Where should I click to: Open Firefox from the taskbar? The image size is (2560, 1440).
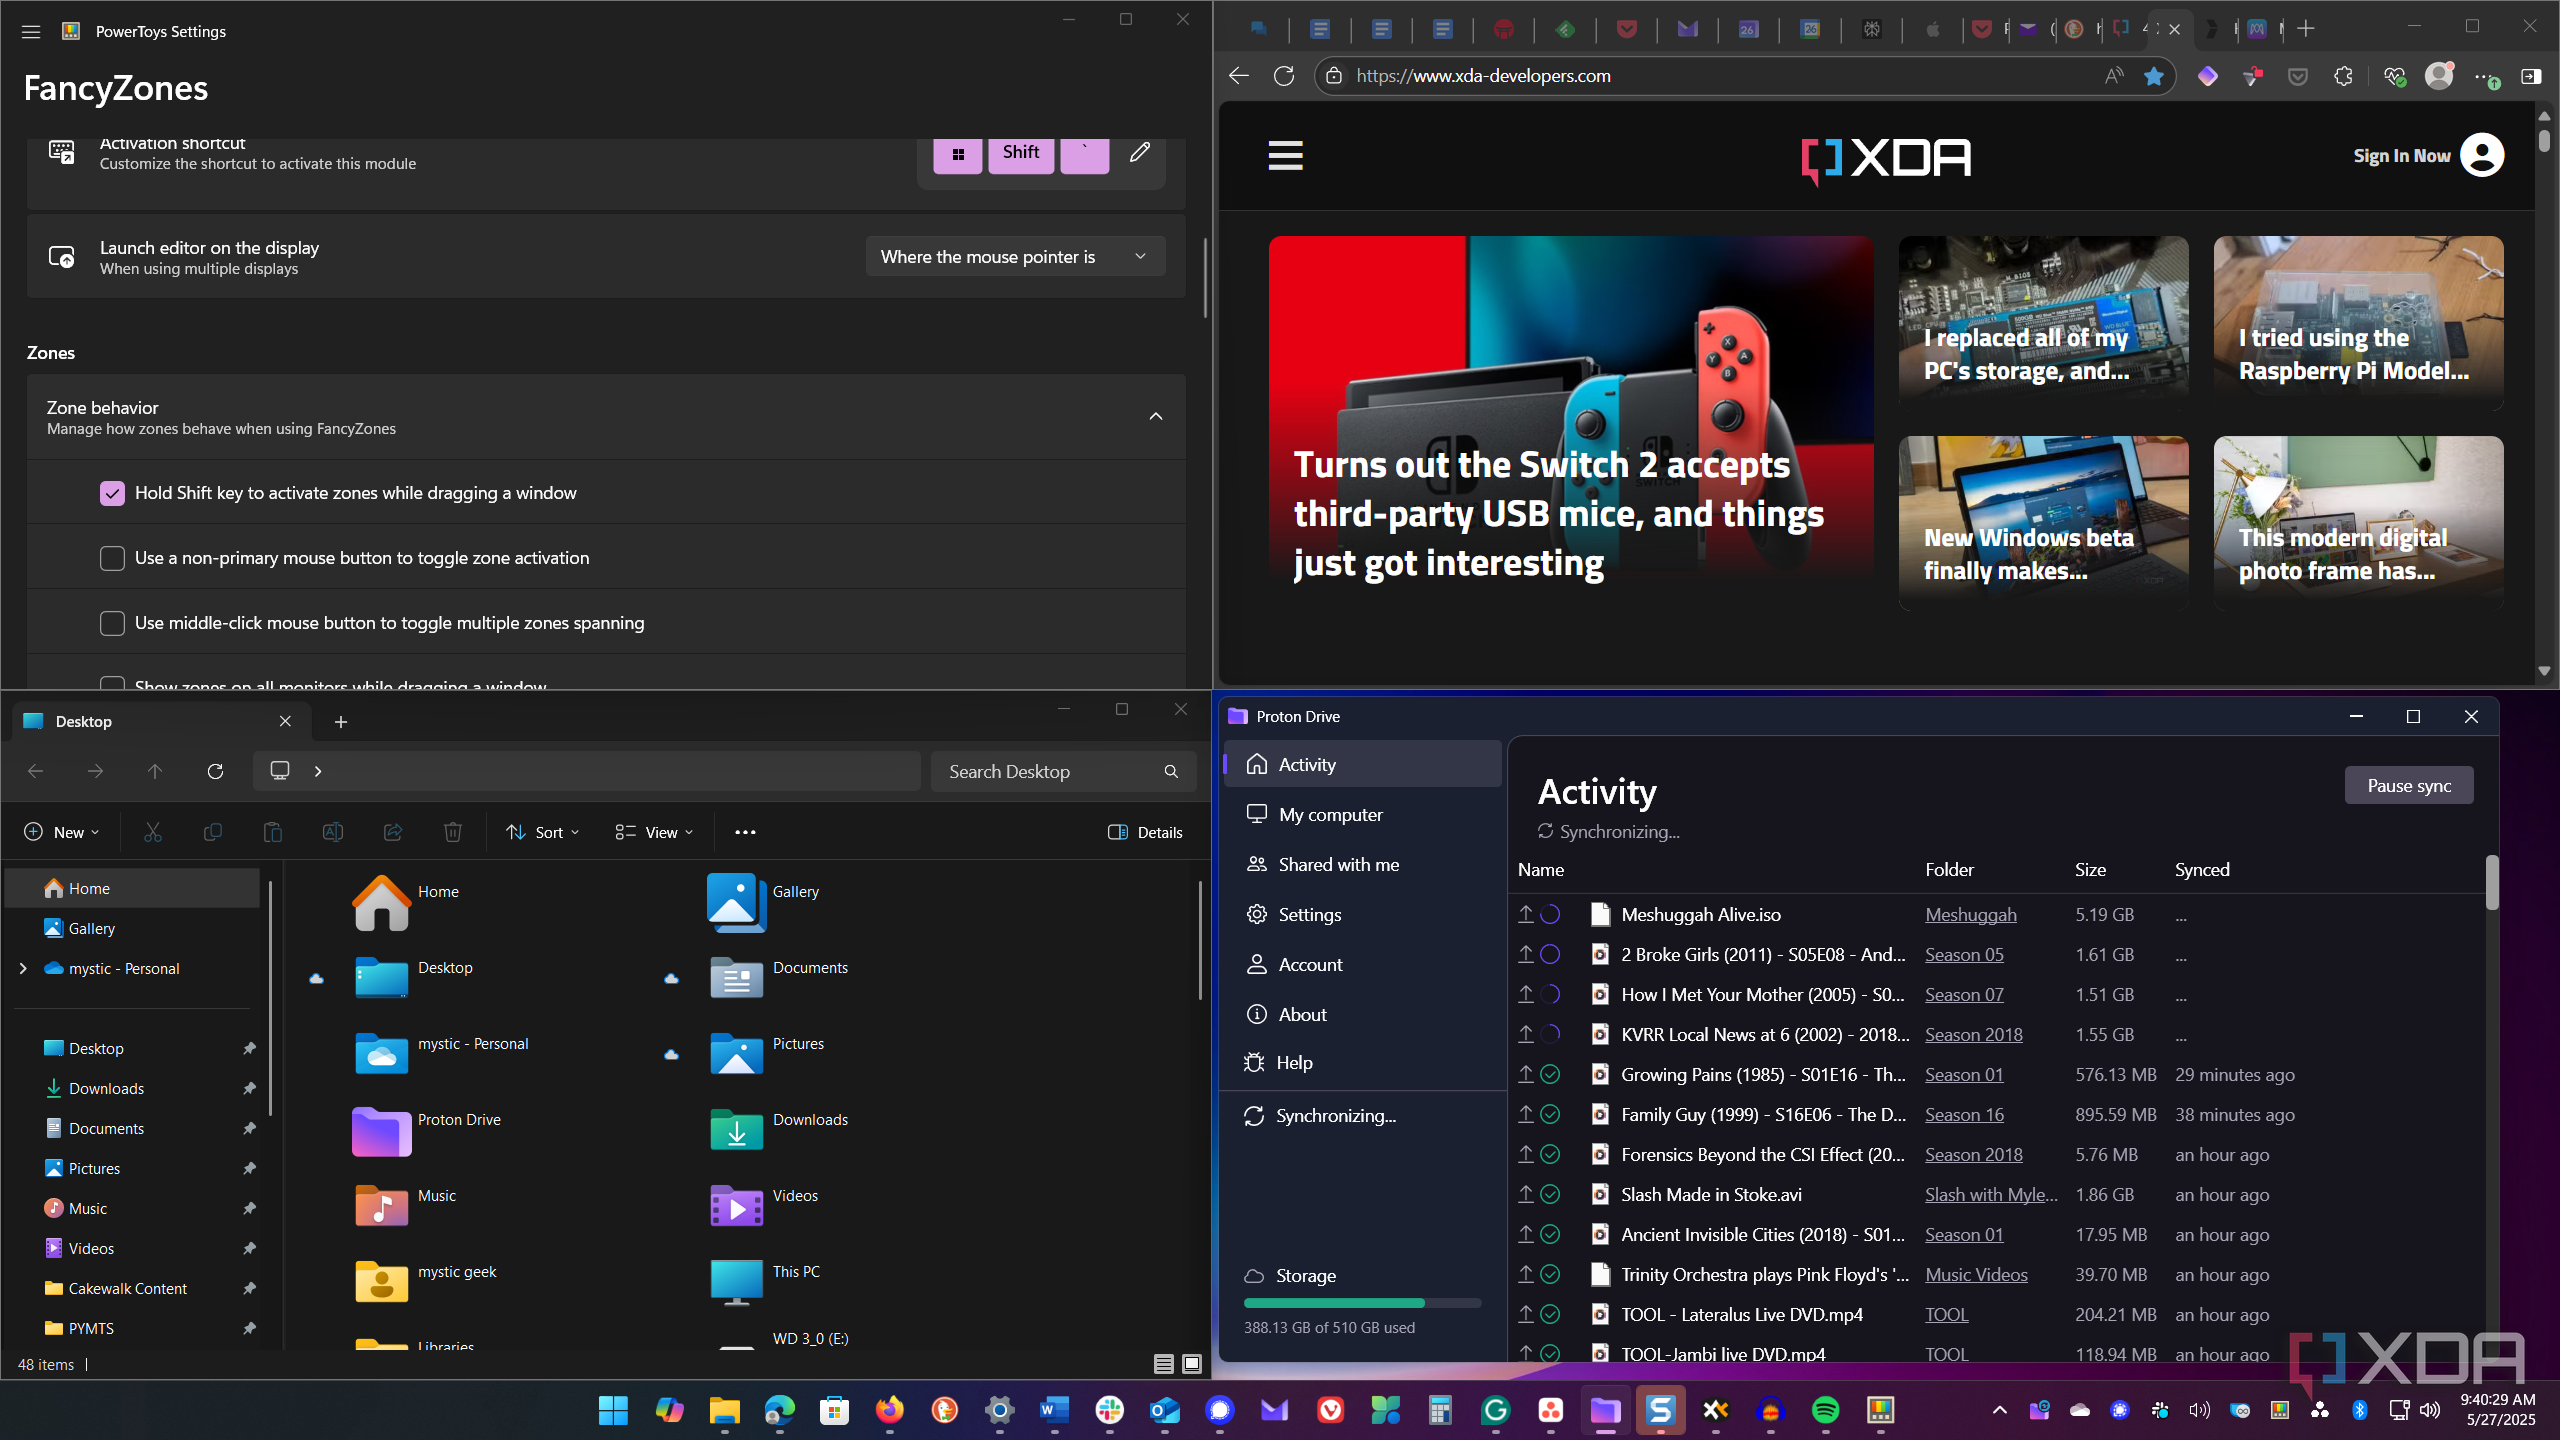889,1410
